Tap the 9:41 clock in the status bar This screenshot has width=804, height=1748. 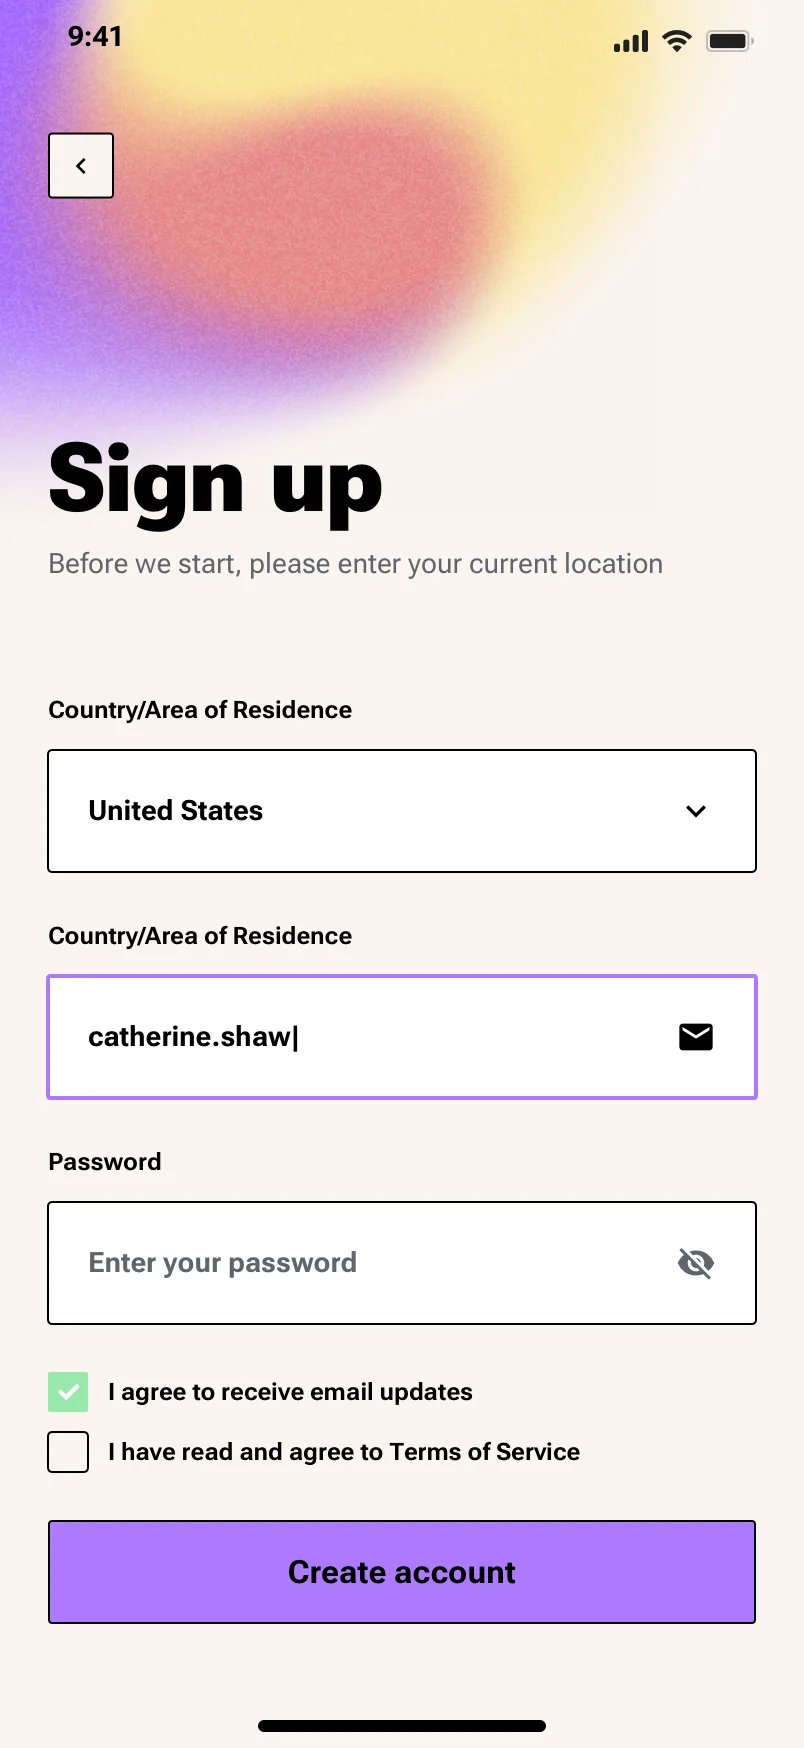(x=95, y=37)
